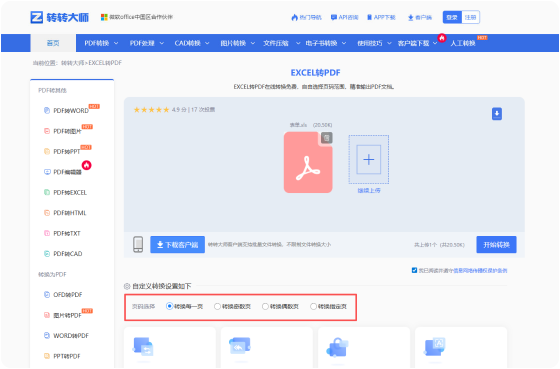560x369 pixels.
Task: Open PPT转PDF in sidebar
Action: point(67,356)
